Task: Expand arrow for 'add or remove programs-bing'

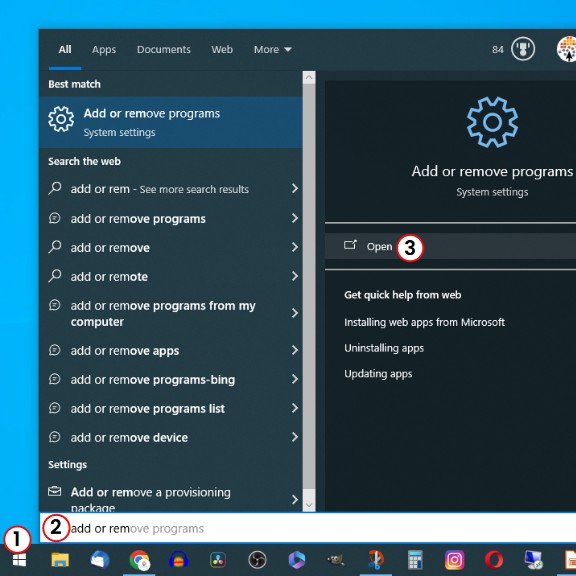Action: coord(295,379)
